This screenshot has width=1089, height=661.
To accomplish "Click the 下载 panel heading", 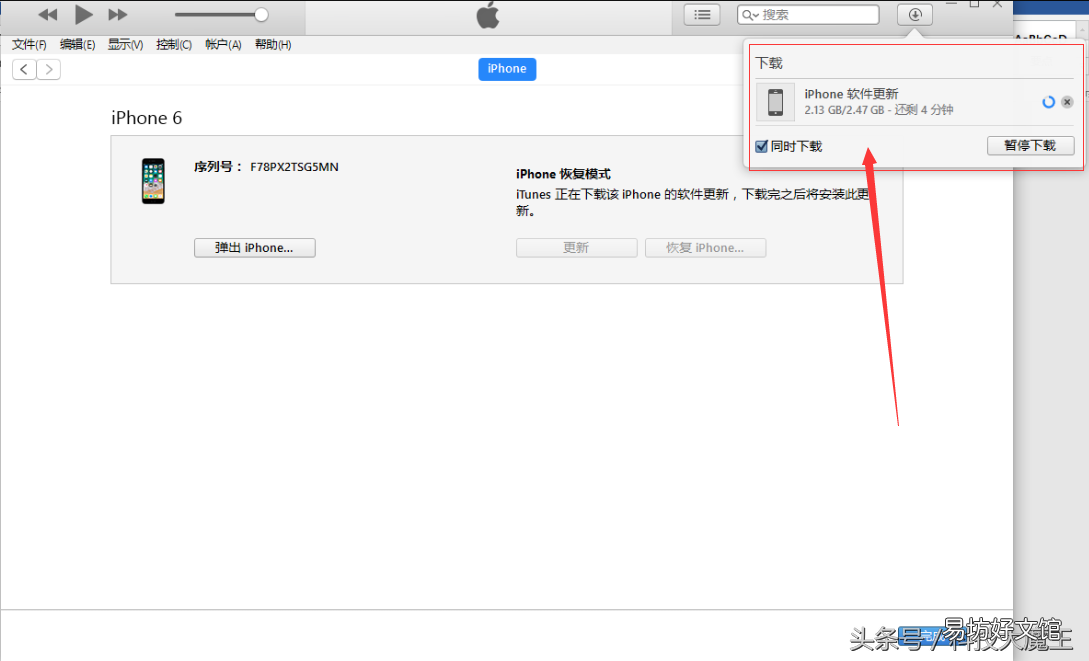I will 769,63.
